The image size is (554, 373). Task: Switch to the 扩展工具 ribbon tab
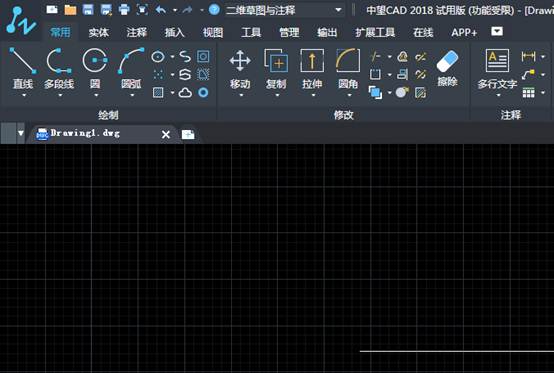click(x=375, y=33)
